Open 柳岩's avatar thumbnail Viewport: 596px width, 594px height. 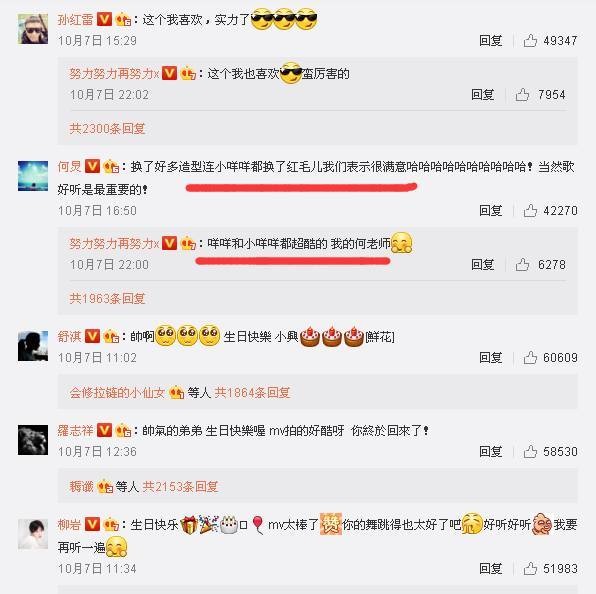tap(33, 534)
